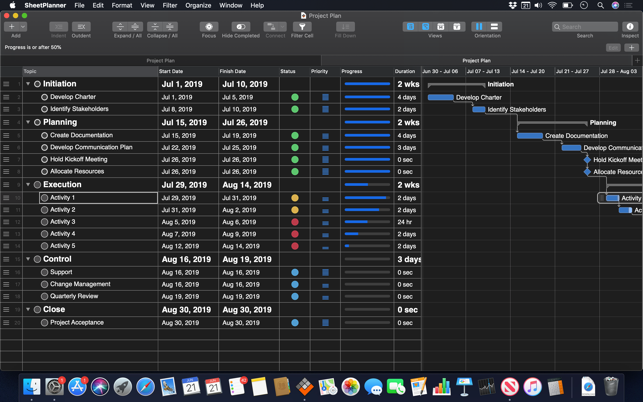The width and height of the screenshot is (643, 402).
Task: Click the Priority column header
Action: point(320,72)
